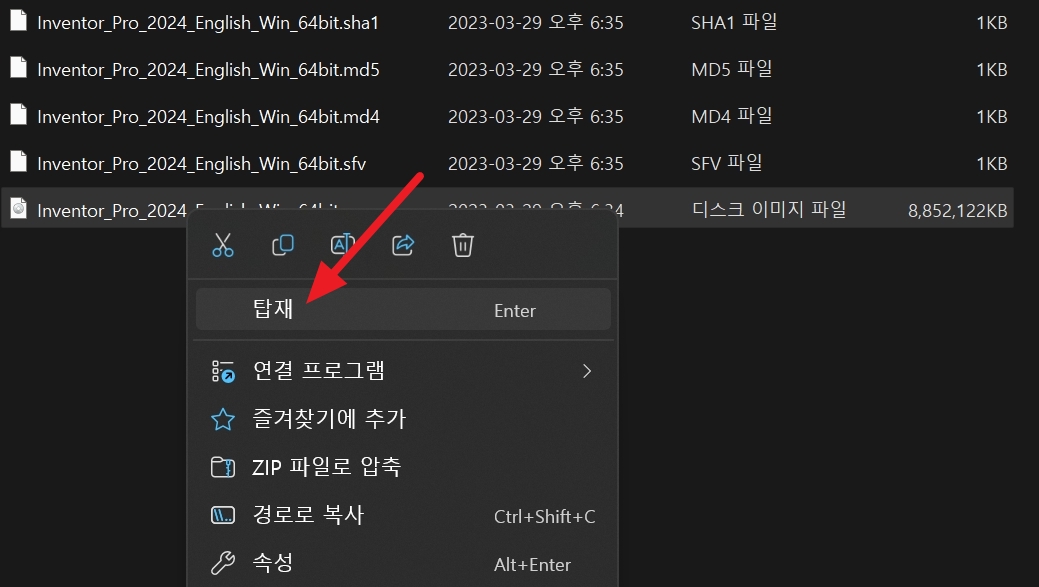Click the Ctrl+Shift+C shortcut label
The height and width of the screenshot is (587, 1039).
(x=545, y=517)
